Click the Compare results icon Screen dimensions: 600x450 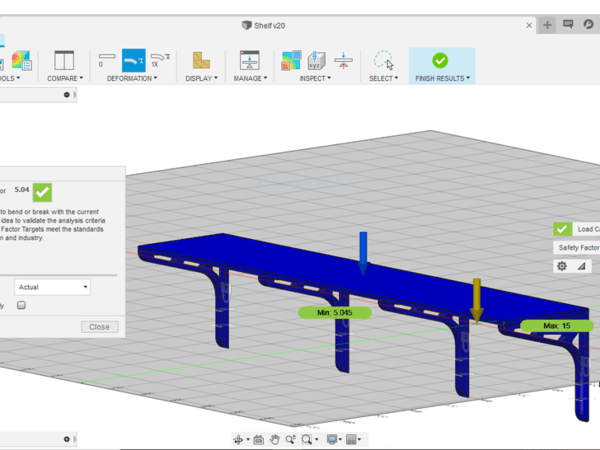click(64, 60)
